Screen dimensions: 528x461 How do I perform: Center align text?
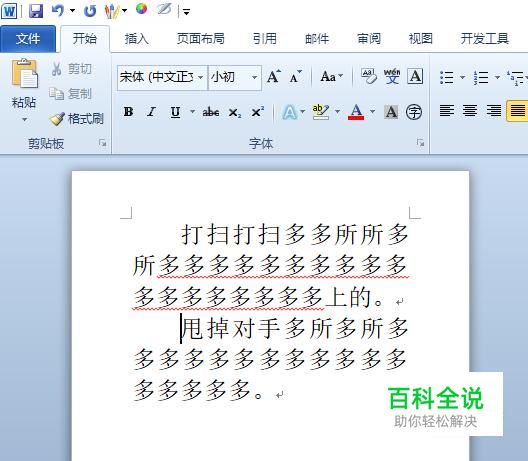coord(470,110)
